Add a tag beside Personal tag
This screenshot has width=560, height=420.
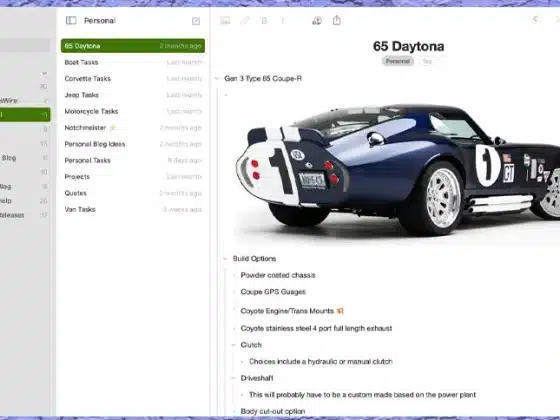427,61
